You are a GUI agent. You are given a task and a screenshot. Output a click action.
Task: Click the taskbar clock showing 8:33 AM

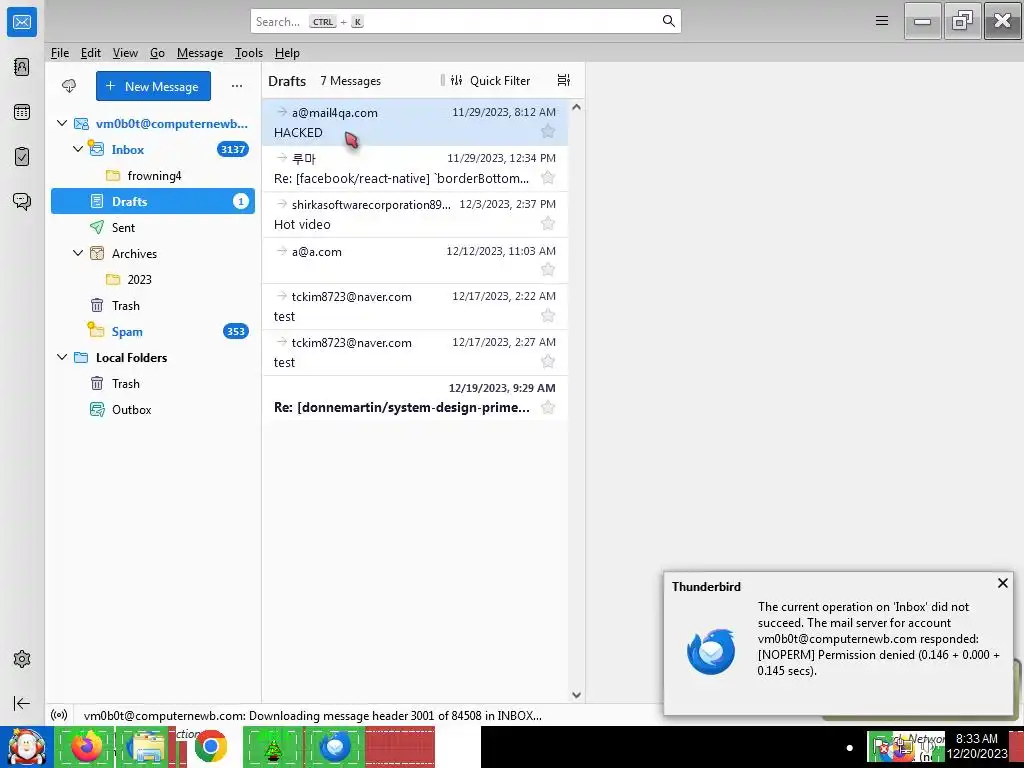(x=977, y=746)
